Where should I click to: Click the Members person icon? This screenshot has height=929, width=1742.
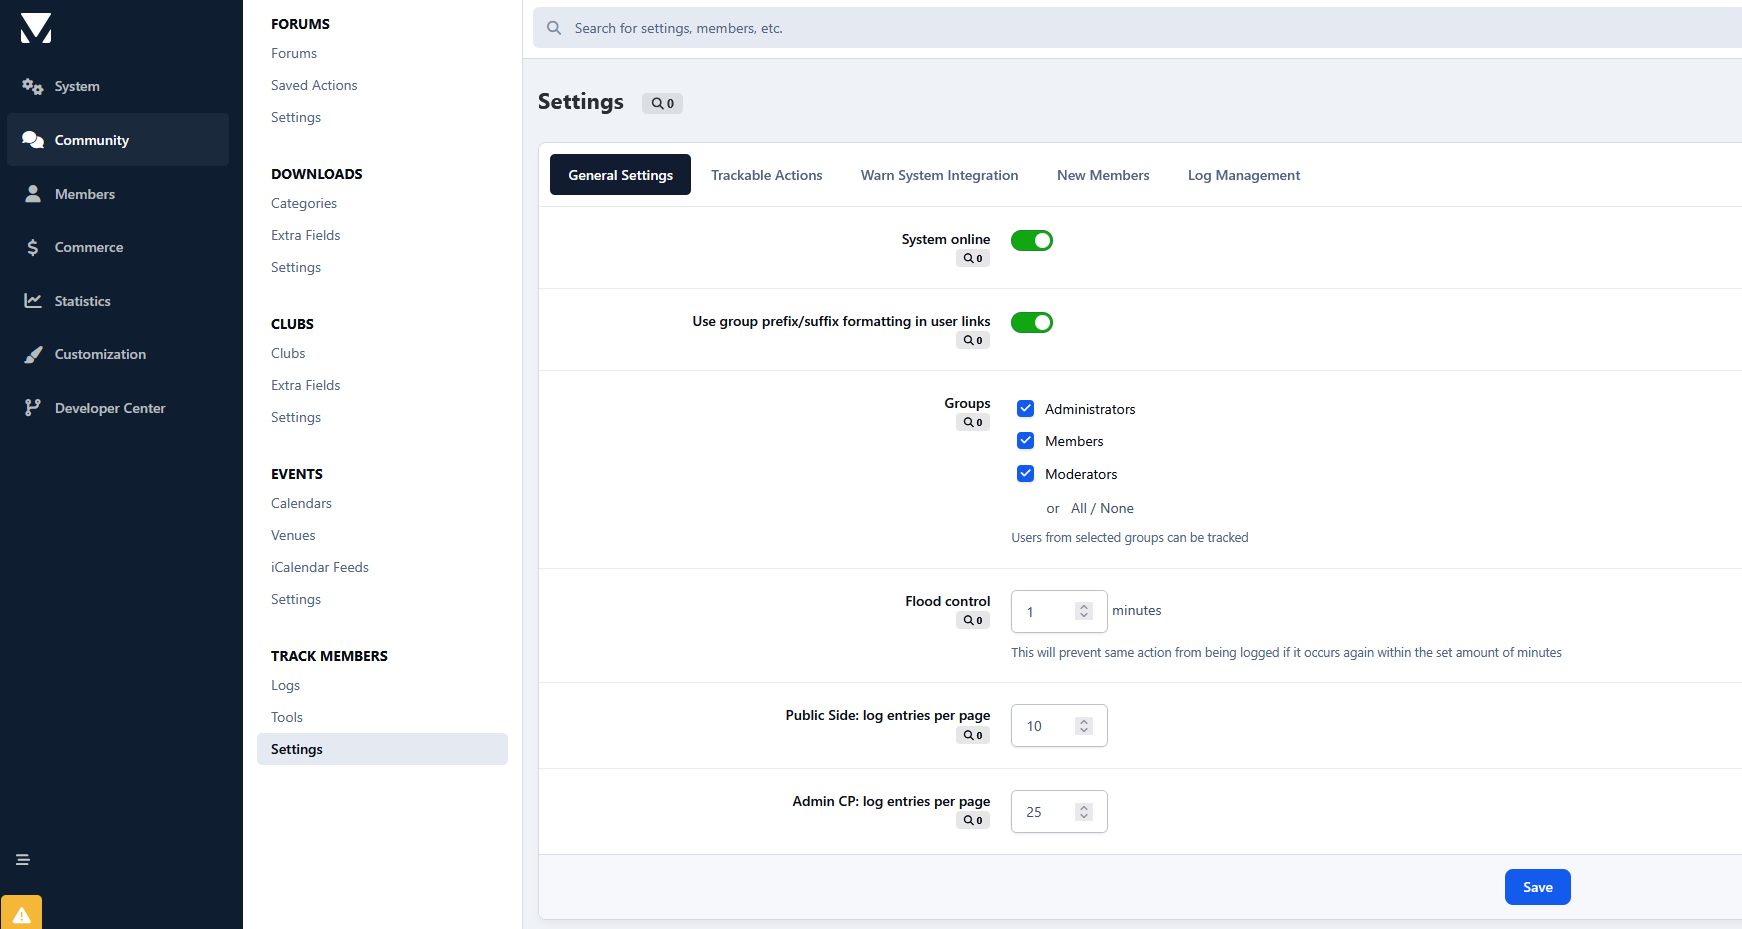33,194
